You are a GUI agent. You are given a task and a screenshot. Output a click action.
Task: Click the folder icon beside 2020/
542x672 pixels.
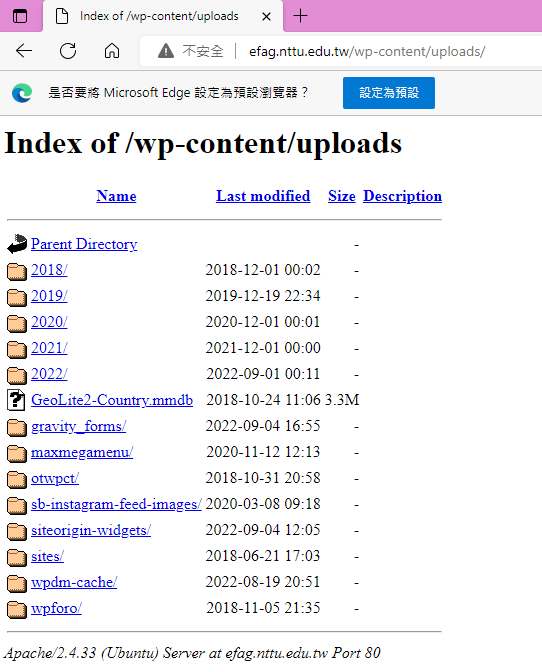(17, 324)
